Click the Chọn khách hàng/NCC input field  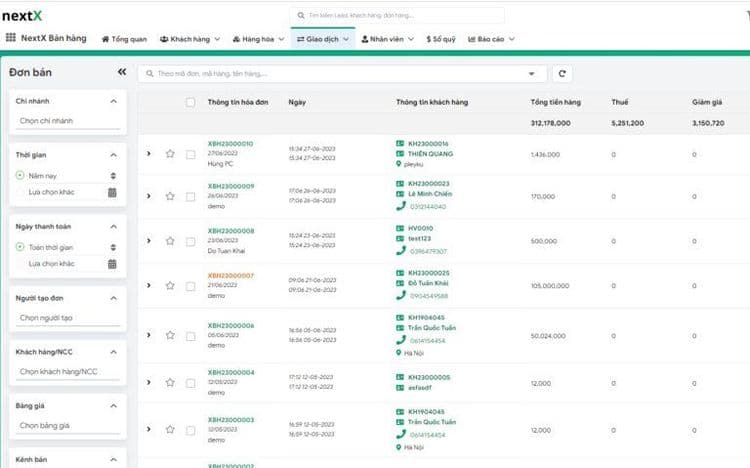[x=65, y=372]
